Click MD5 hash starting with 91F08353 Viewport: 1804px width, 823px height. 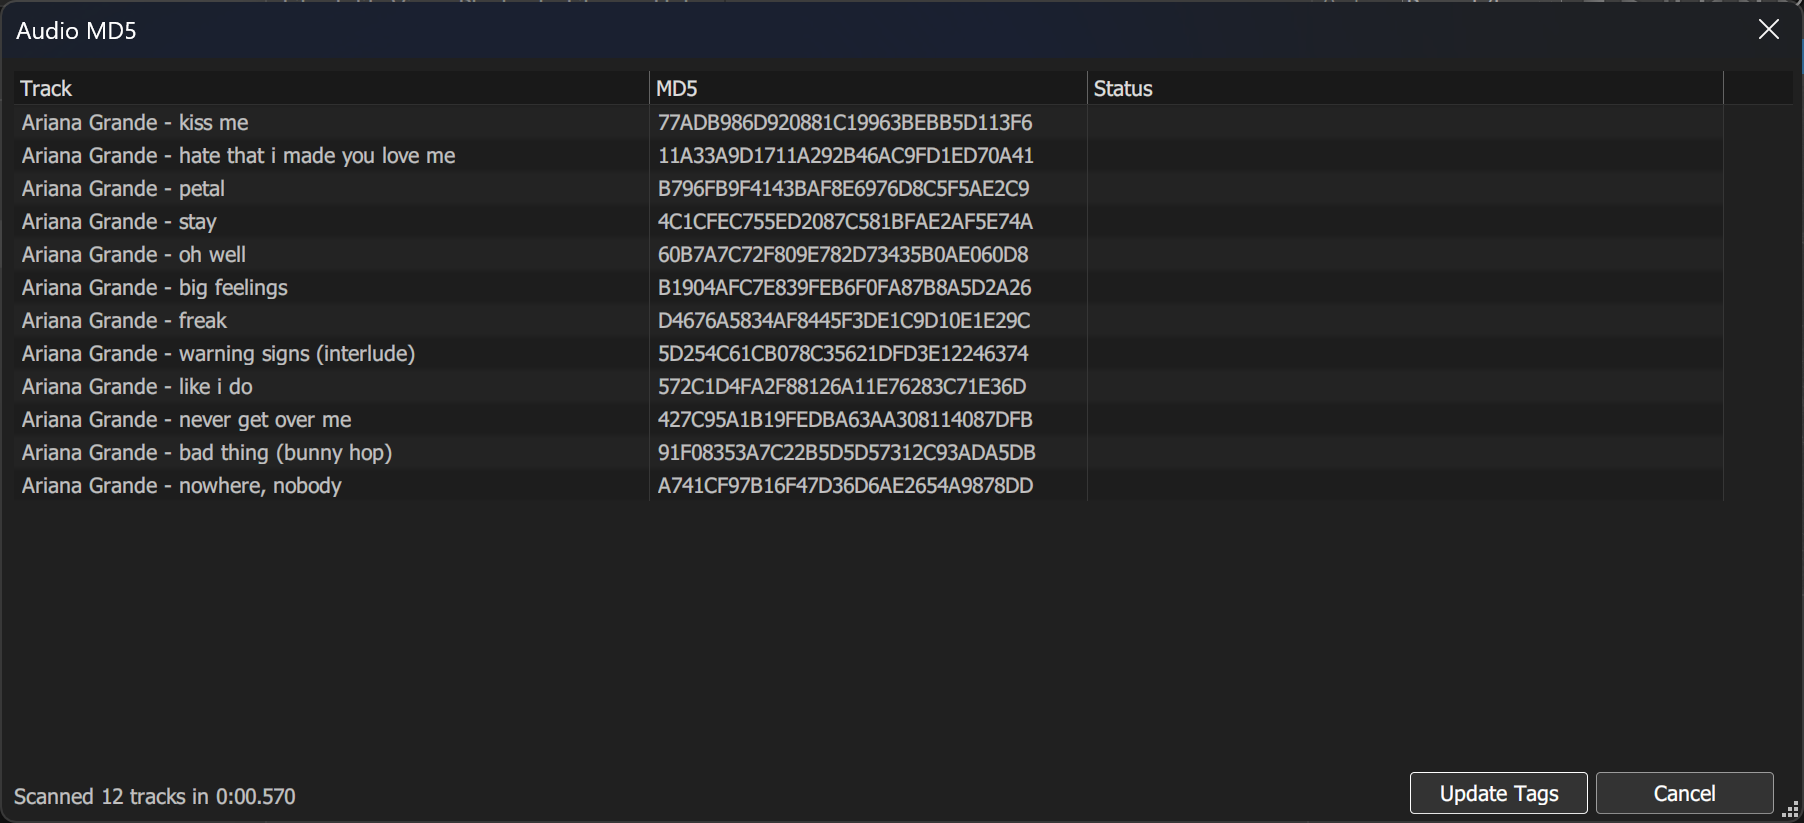[847, 452]
